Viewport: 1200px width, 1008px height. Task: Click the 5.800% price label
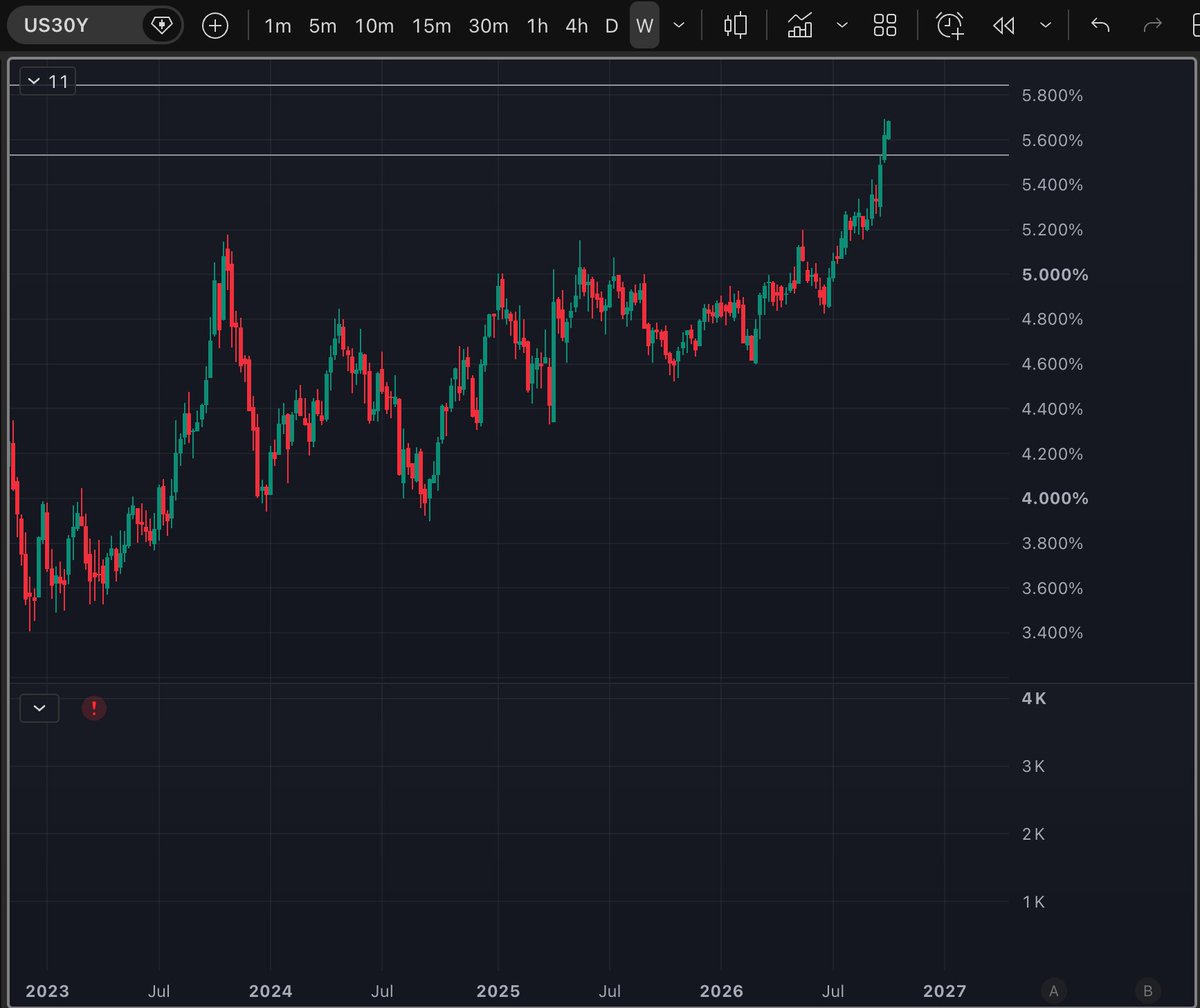tap(1052, 96)
